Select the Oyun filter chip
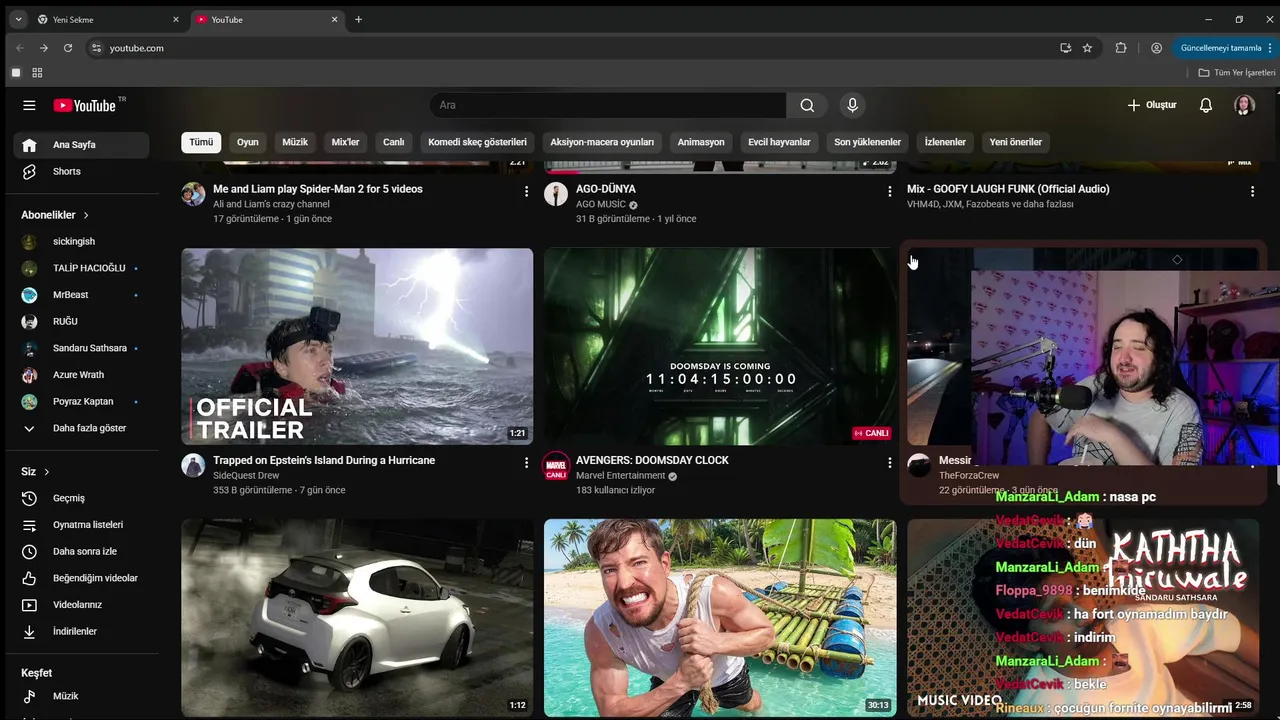 pyautogui.click(x=248, y=142)
